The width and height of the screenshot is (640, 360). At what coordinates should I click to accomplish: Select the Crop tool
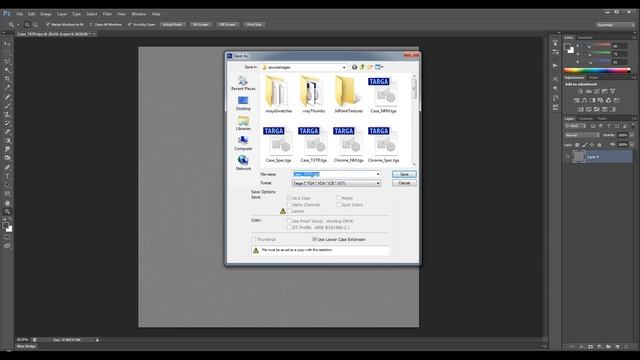(x=7, y=79)
